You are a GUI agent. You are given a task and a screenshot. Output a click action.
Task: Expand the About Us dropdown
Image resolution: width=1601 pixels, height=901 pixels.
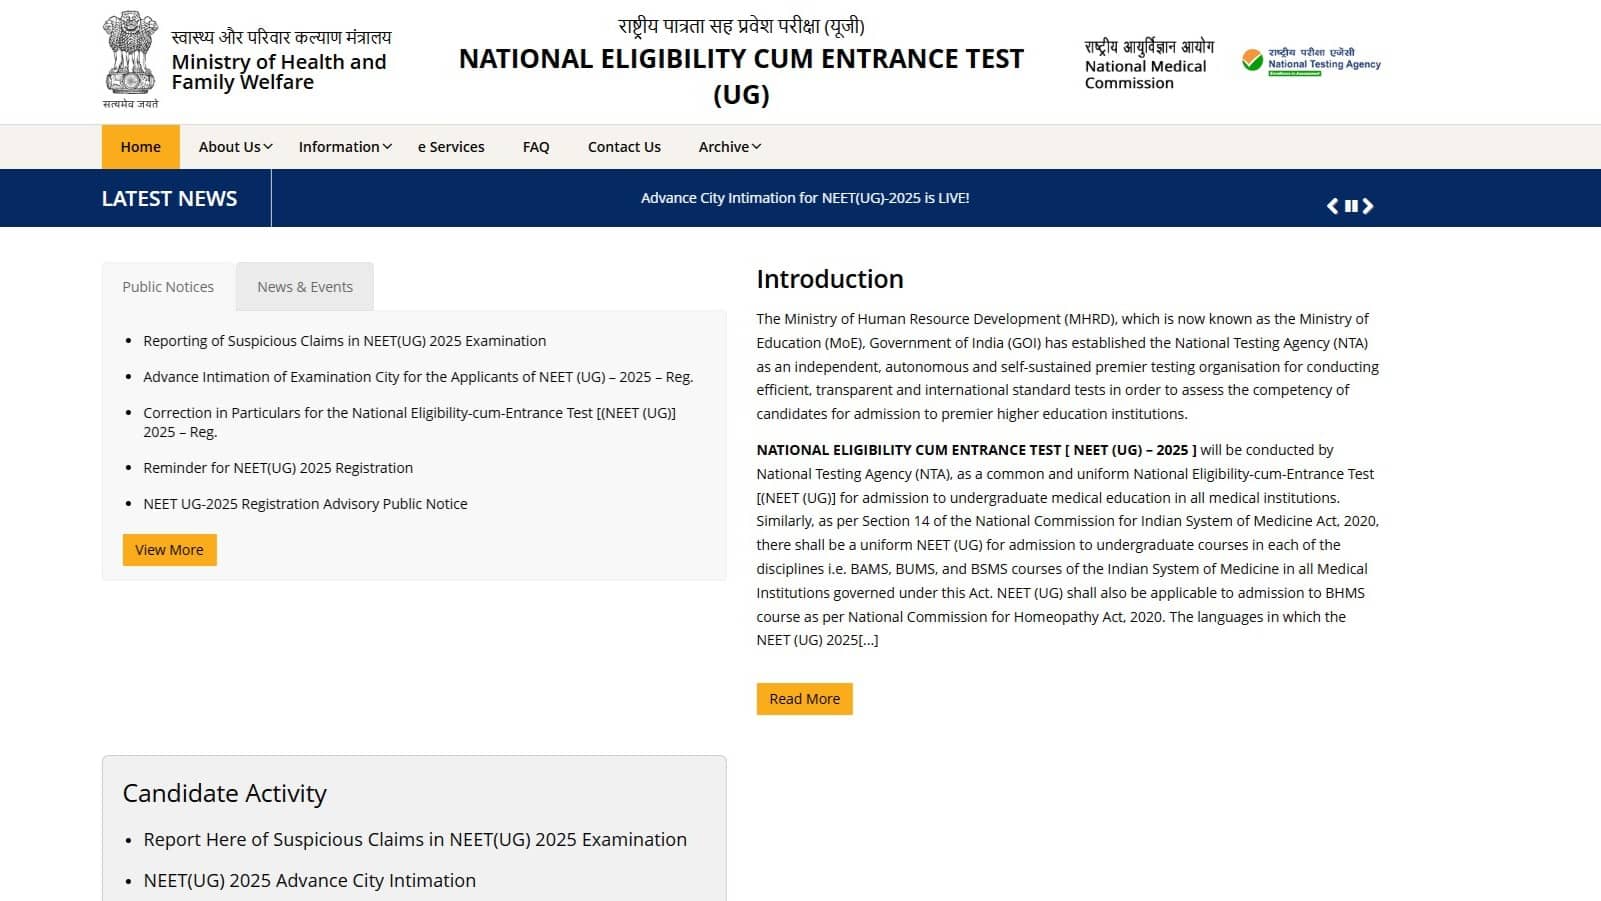click(232, 147)
